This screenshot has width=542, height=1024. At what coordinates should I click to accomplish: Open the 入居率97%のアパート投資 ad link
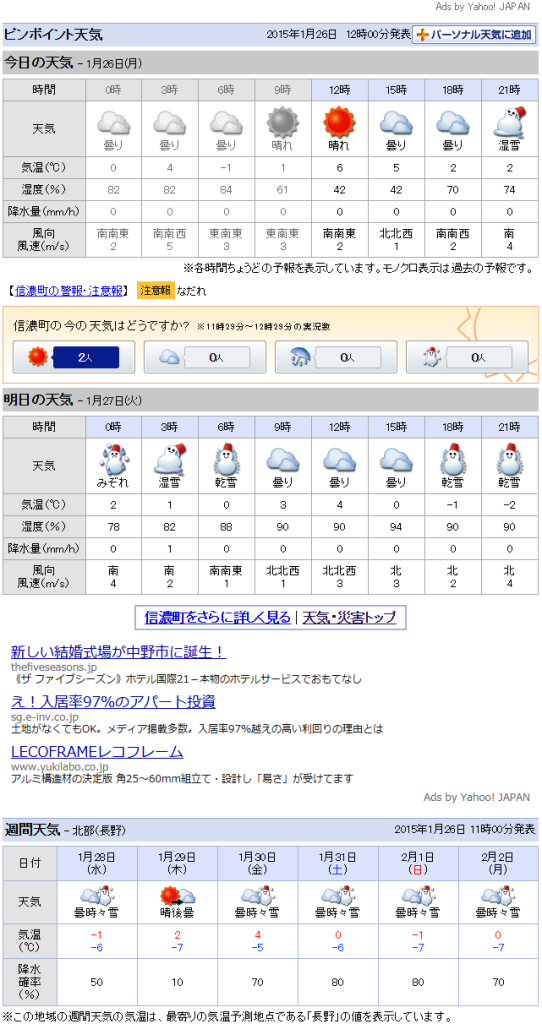click(113, 702)
